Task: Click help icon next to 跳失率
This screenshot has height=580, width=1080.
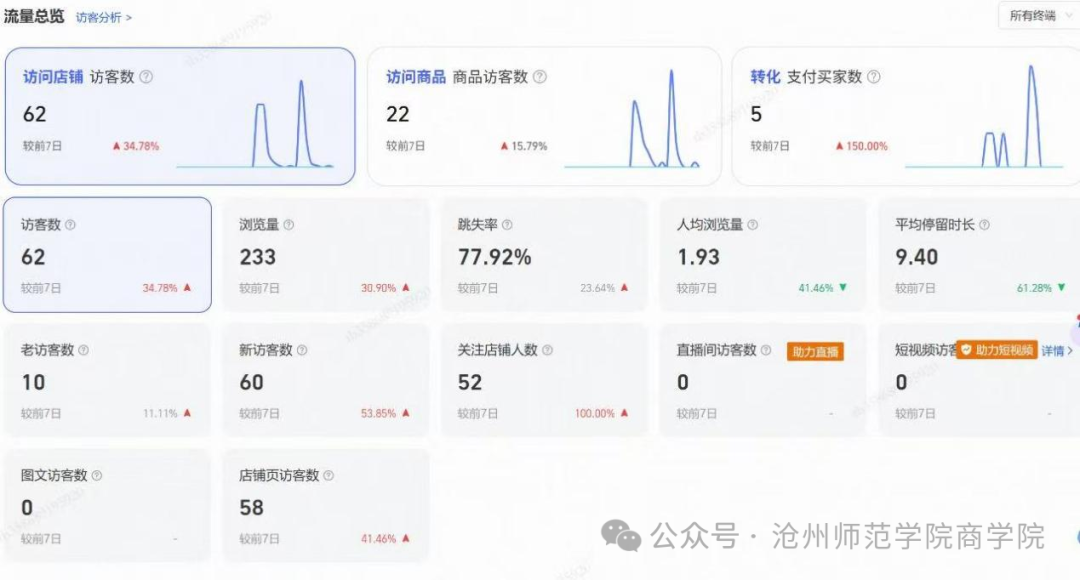Action: 507,225
